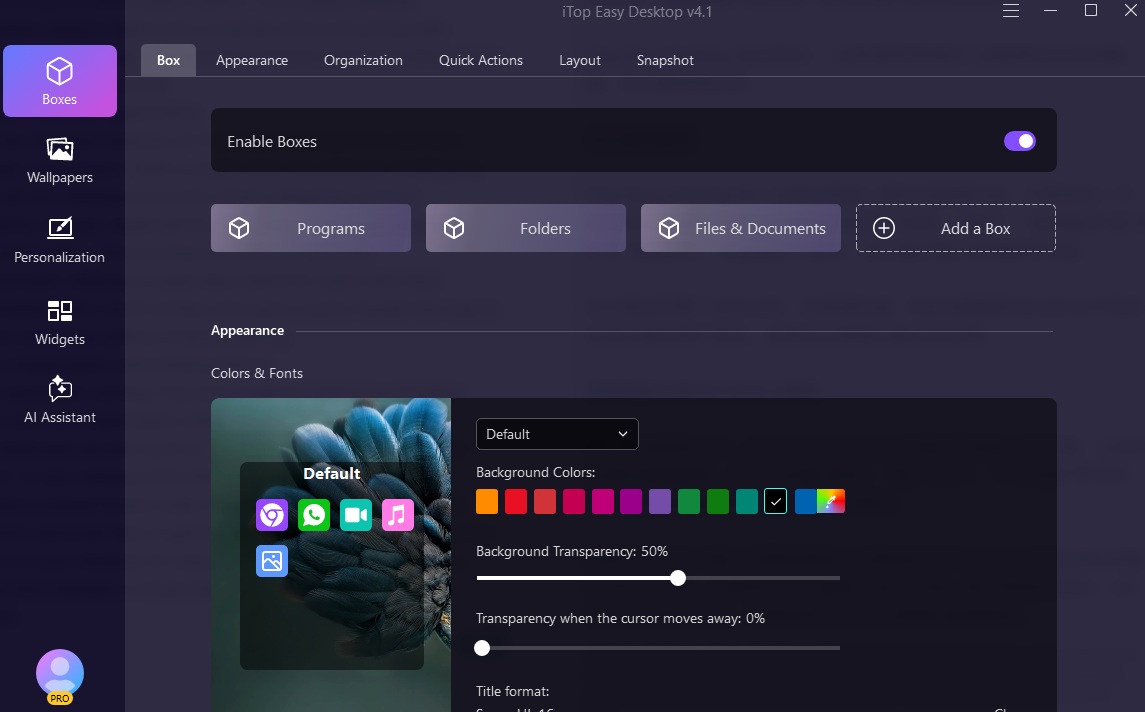Viewport: 1145px width, 712px height.
Task: Switch to the Appearance tab
Action: (x=251, y=60)
